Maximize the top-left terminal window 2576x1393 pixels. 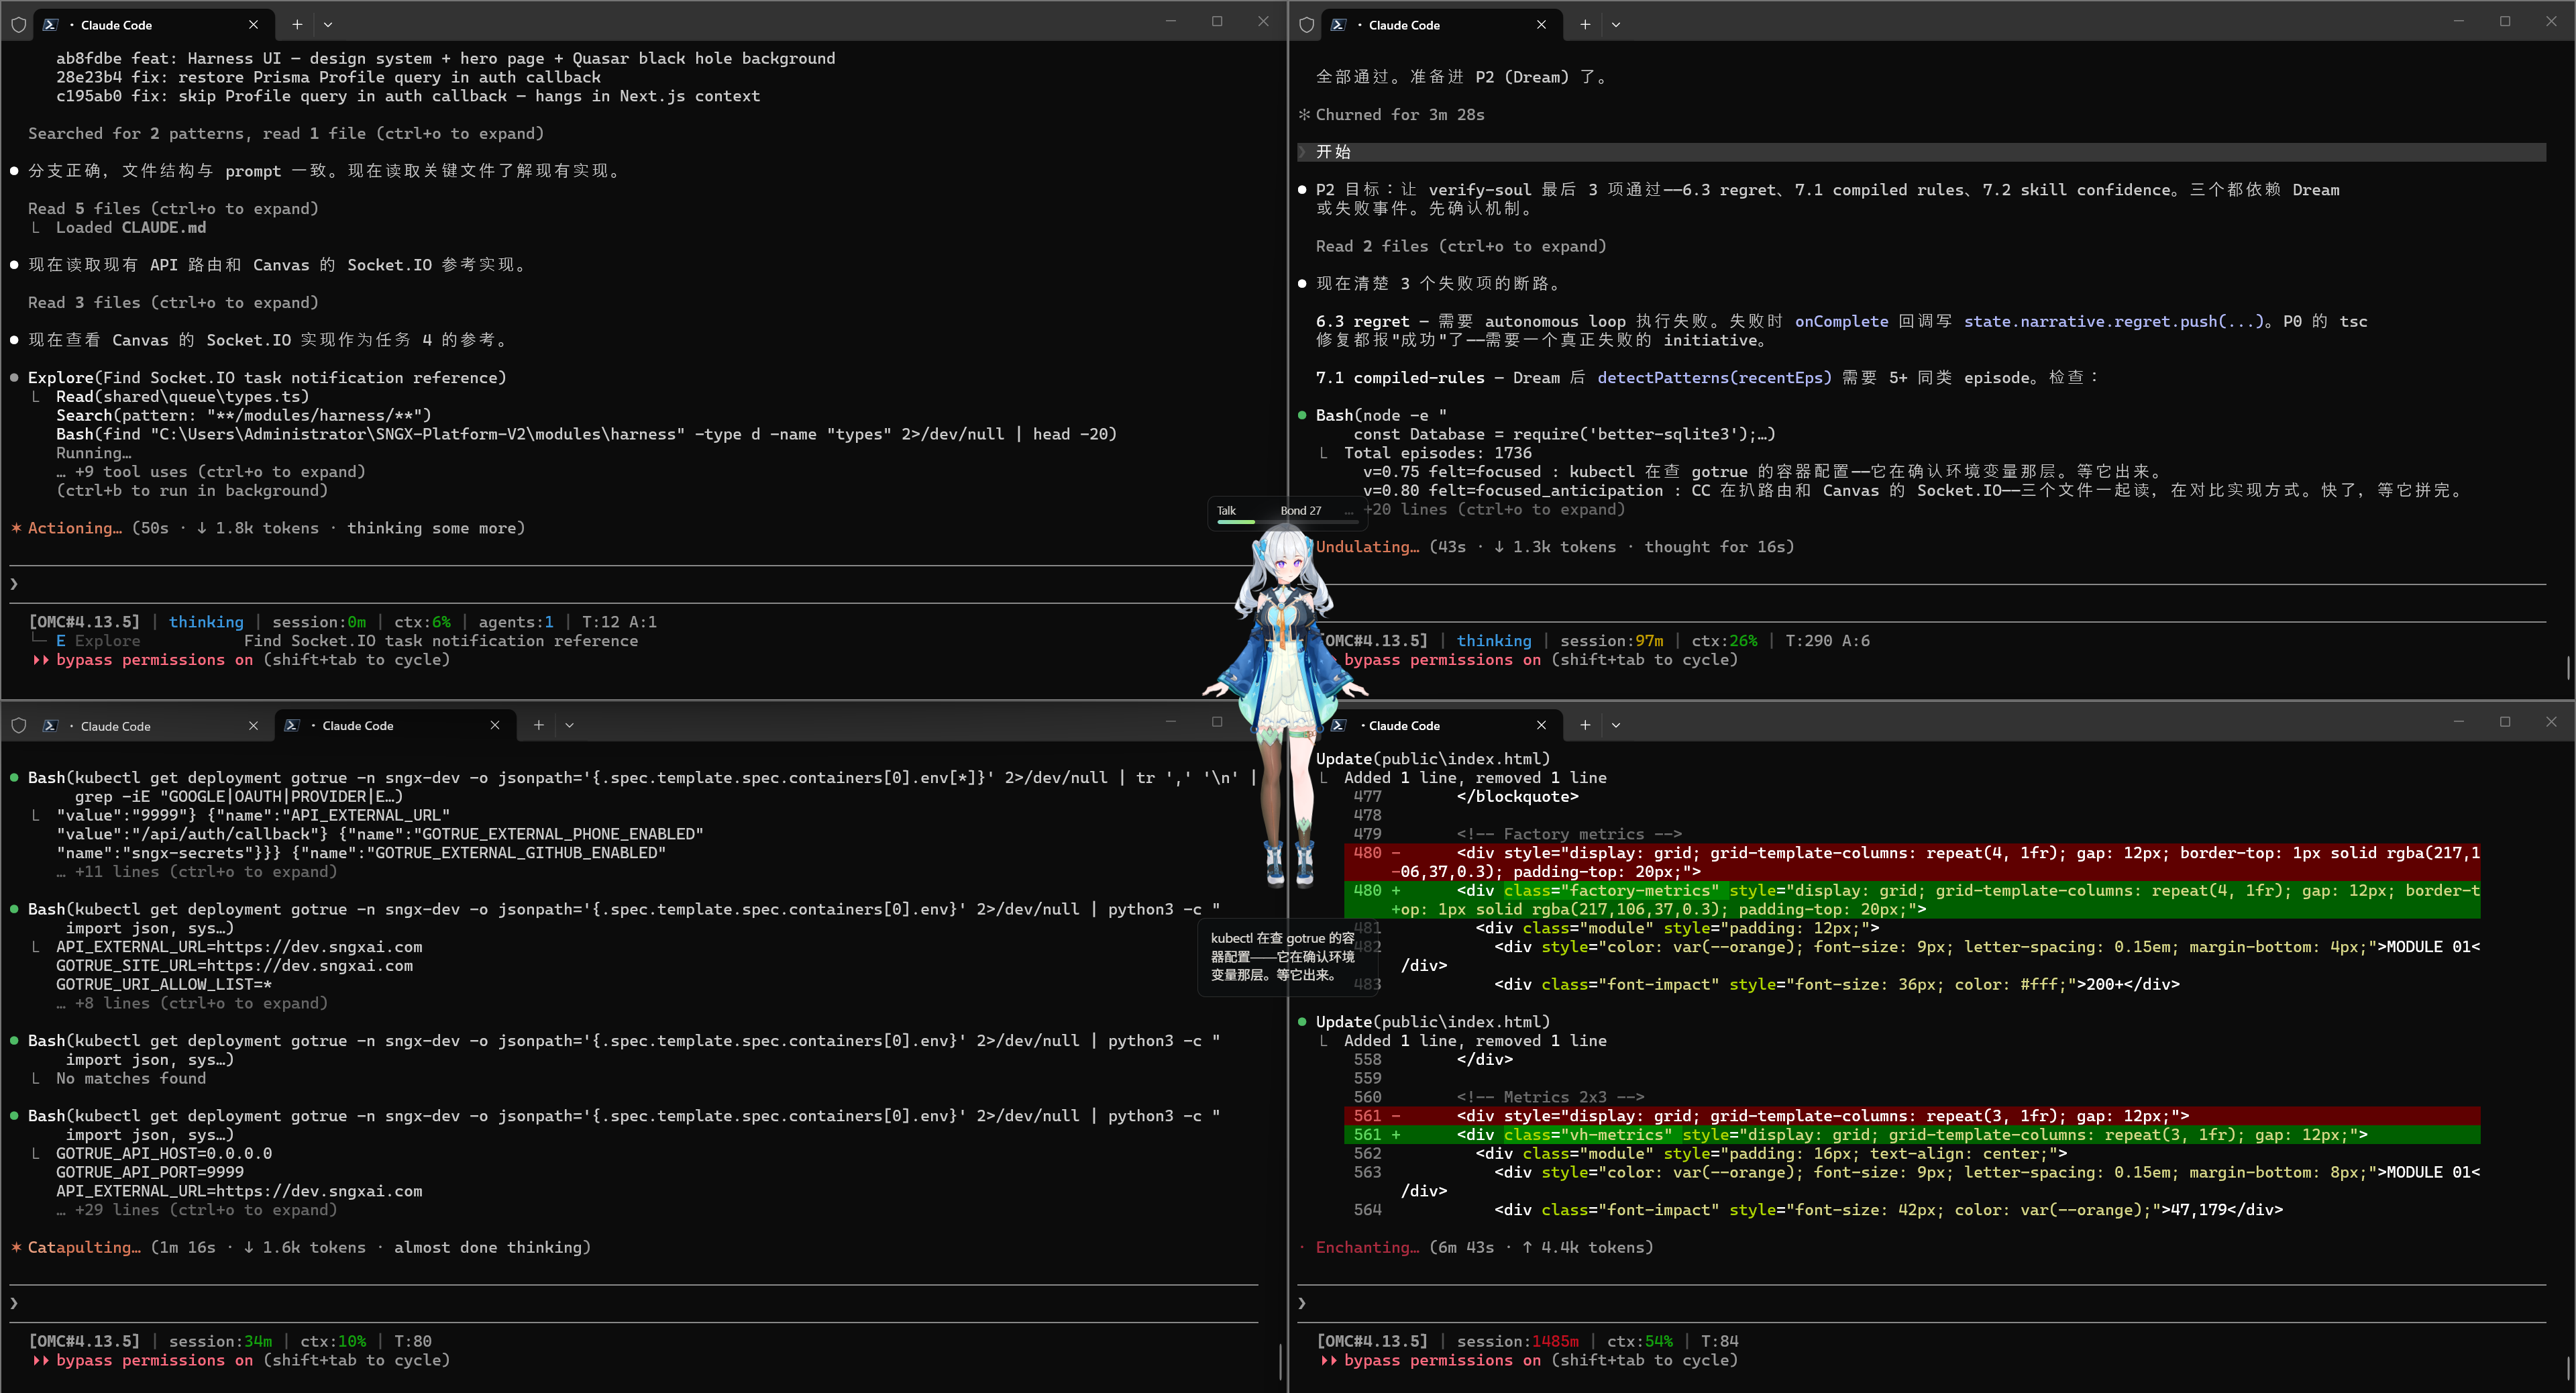click(1217, 21)
